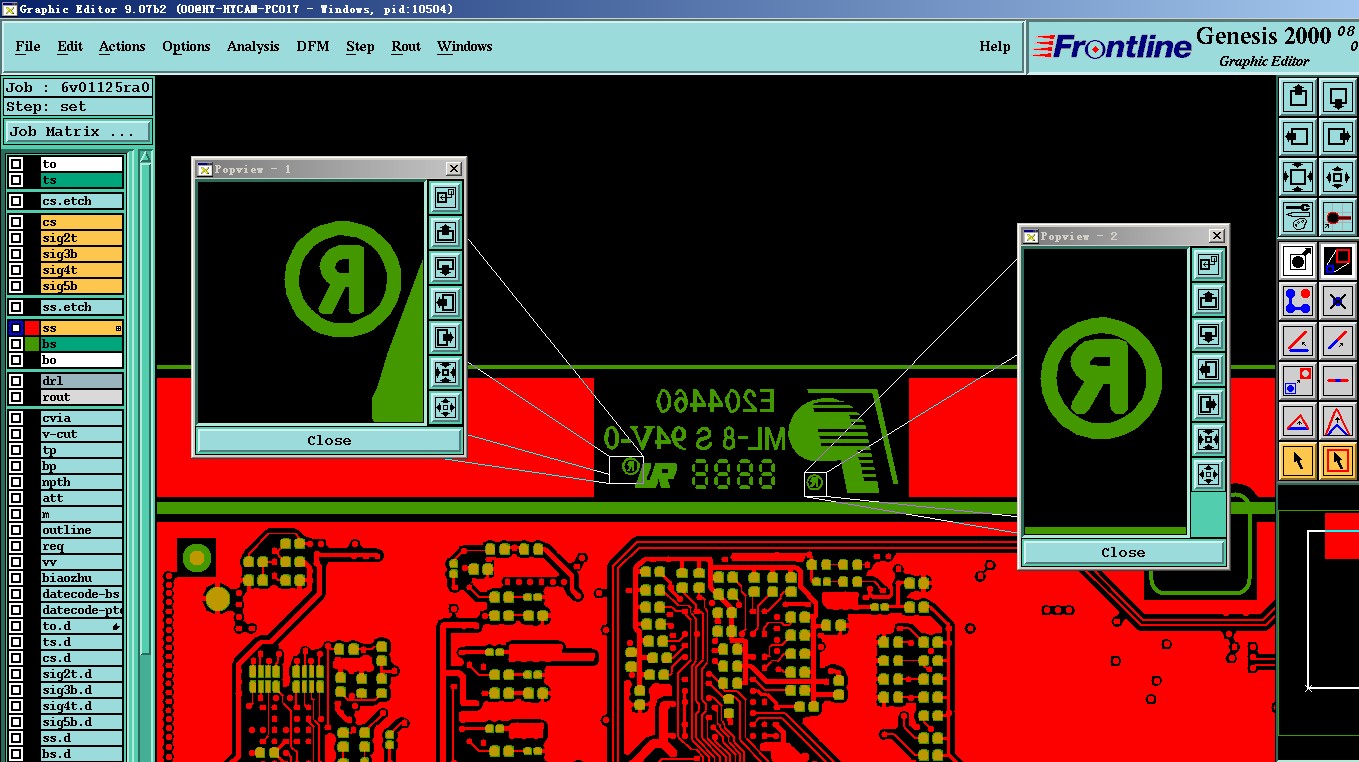Click the green color swatch of layer bs
This screenshot has height=762, width=1359.
tap(32, 344)
